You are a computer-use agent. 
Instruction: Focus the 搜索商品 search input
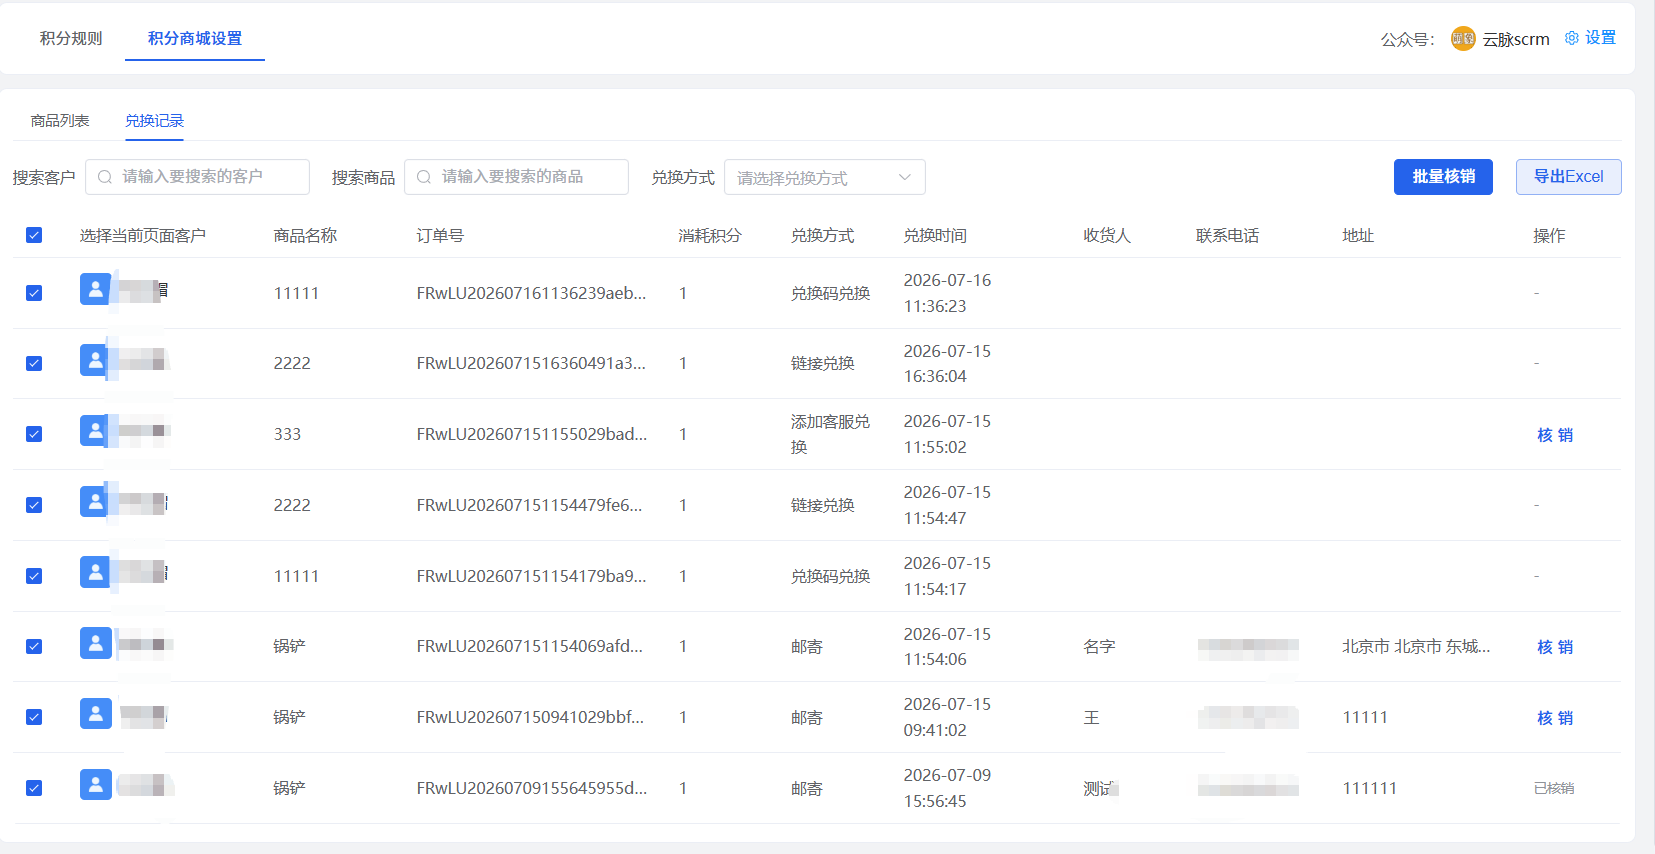[x=516, y=177]
